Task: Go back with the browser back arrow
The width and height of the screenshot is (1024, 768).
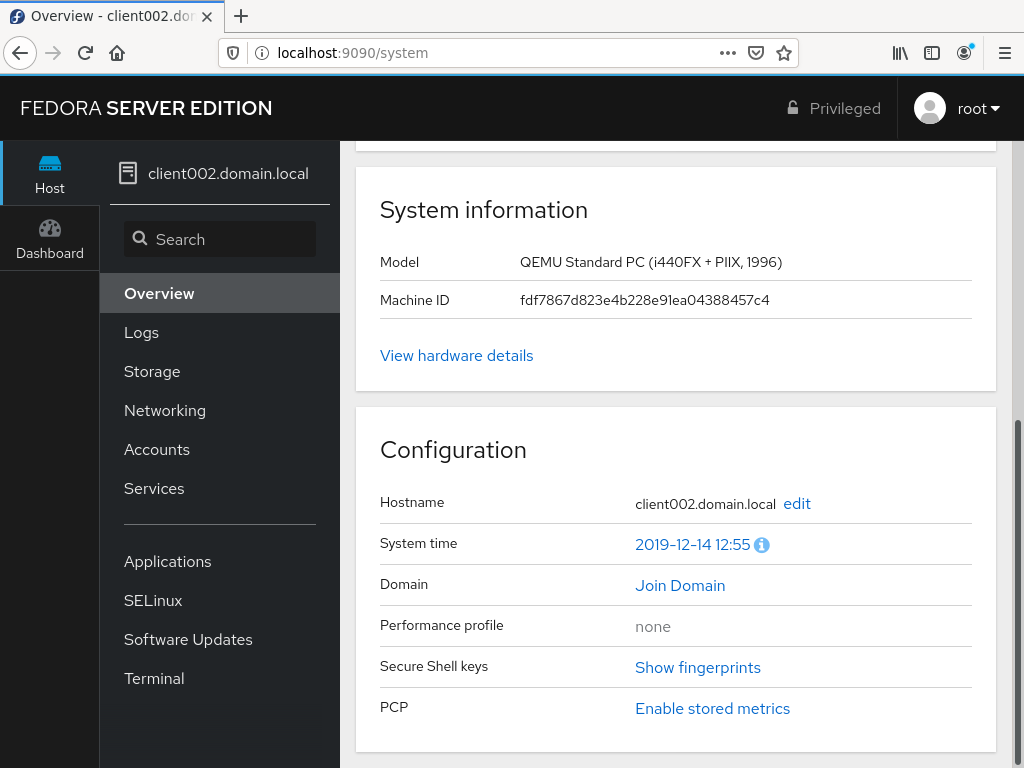Action: point(20,53)
